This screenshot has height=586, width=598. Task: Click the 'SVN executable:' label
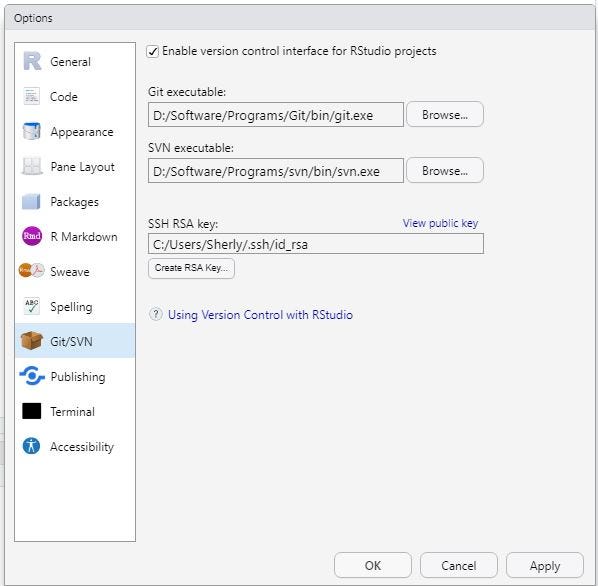pyautogui.click(x=191, y=148)
